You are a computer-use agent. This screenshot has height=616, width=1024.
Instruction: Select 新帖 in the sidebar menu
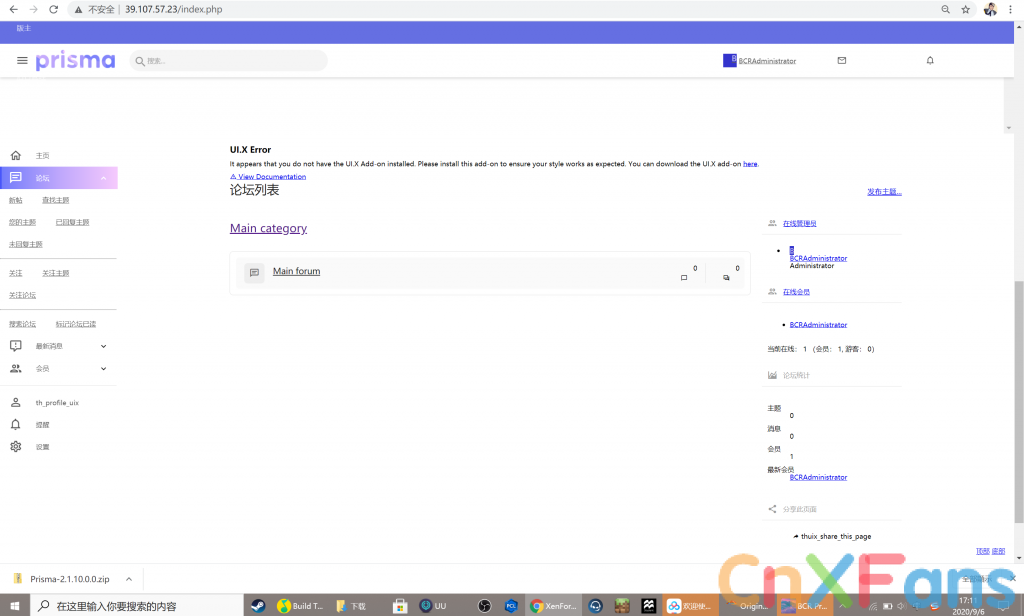click(x=16, y=200)
